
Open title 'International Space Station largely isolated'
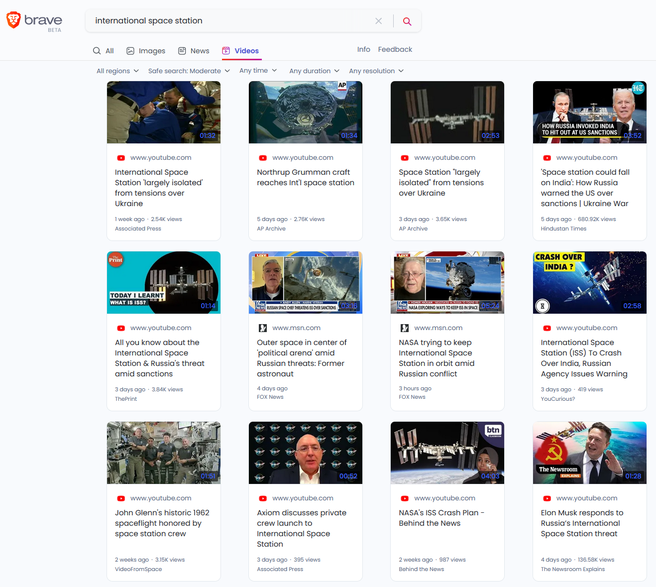159,188
